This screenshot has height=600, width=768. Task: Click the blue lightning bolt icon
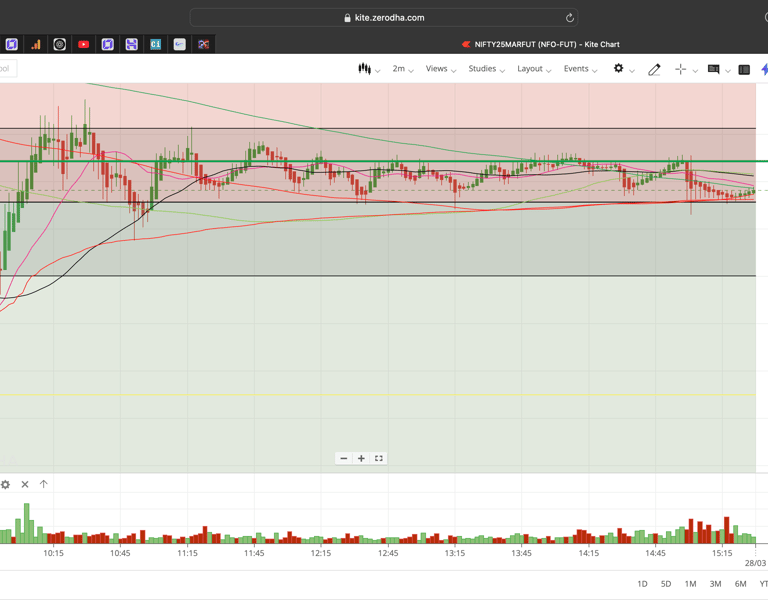[x=765, y=69]
